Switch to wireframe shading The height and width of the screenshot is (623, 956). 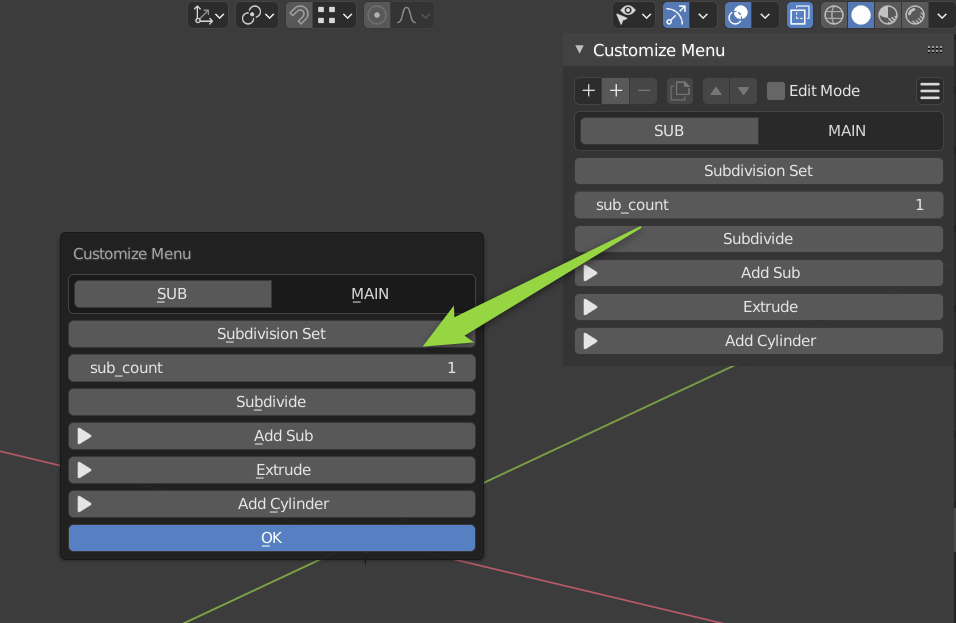[833, 15]
